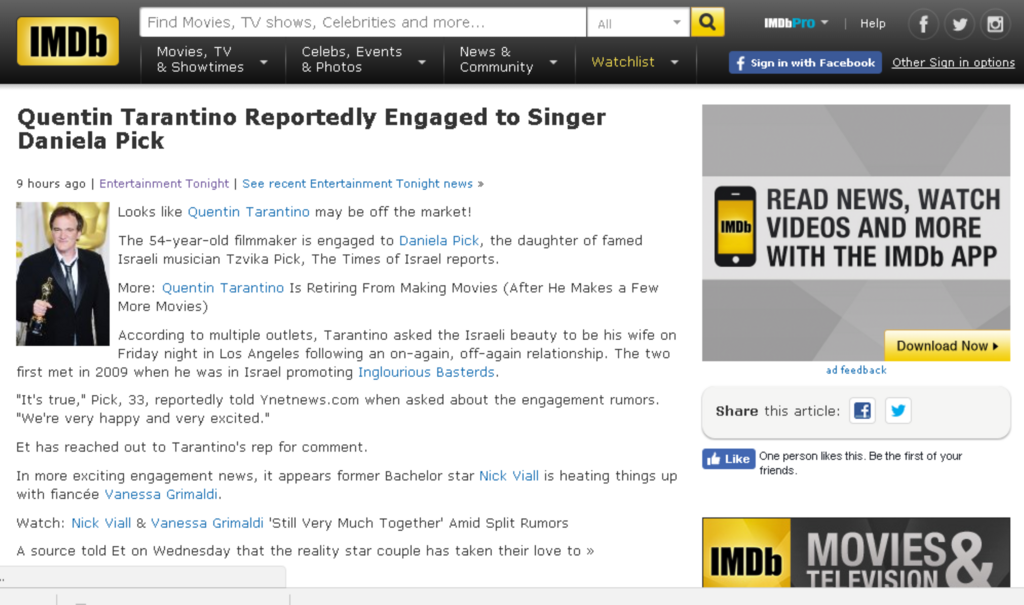This screenshot has height=605, width=1024.
Task: Open IMDb's Instagram page icon in header
Action: (x=995, y=24)
